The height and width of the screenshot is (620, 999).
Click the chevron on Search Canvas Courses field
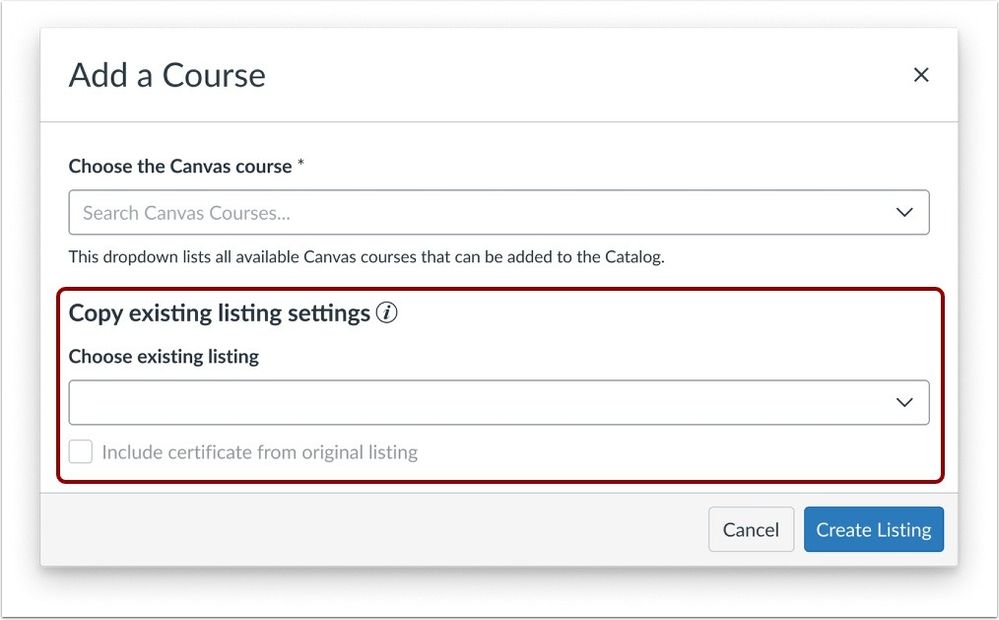click(904, 212)
